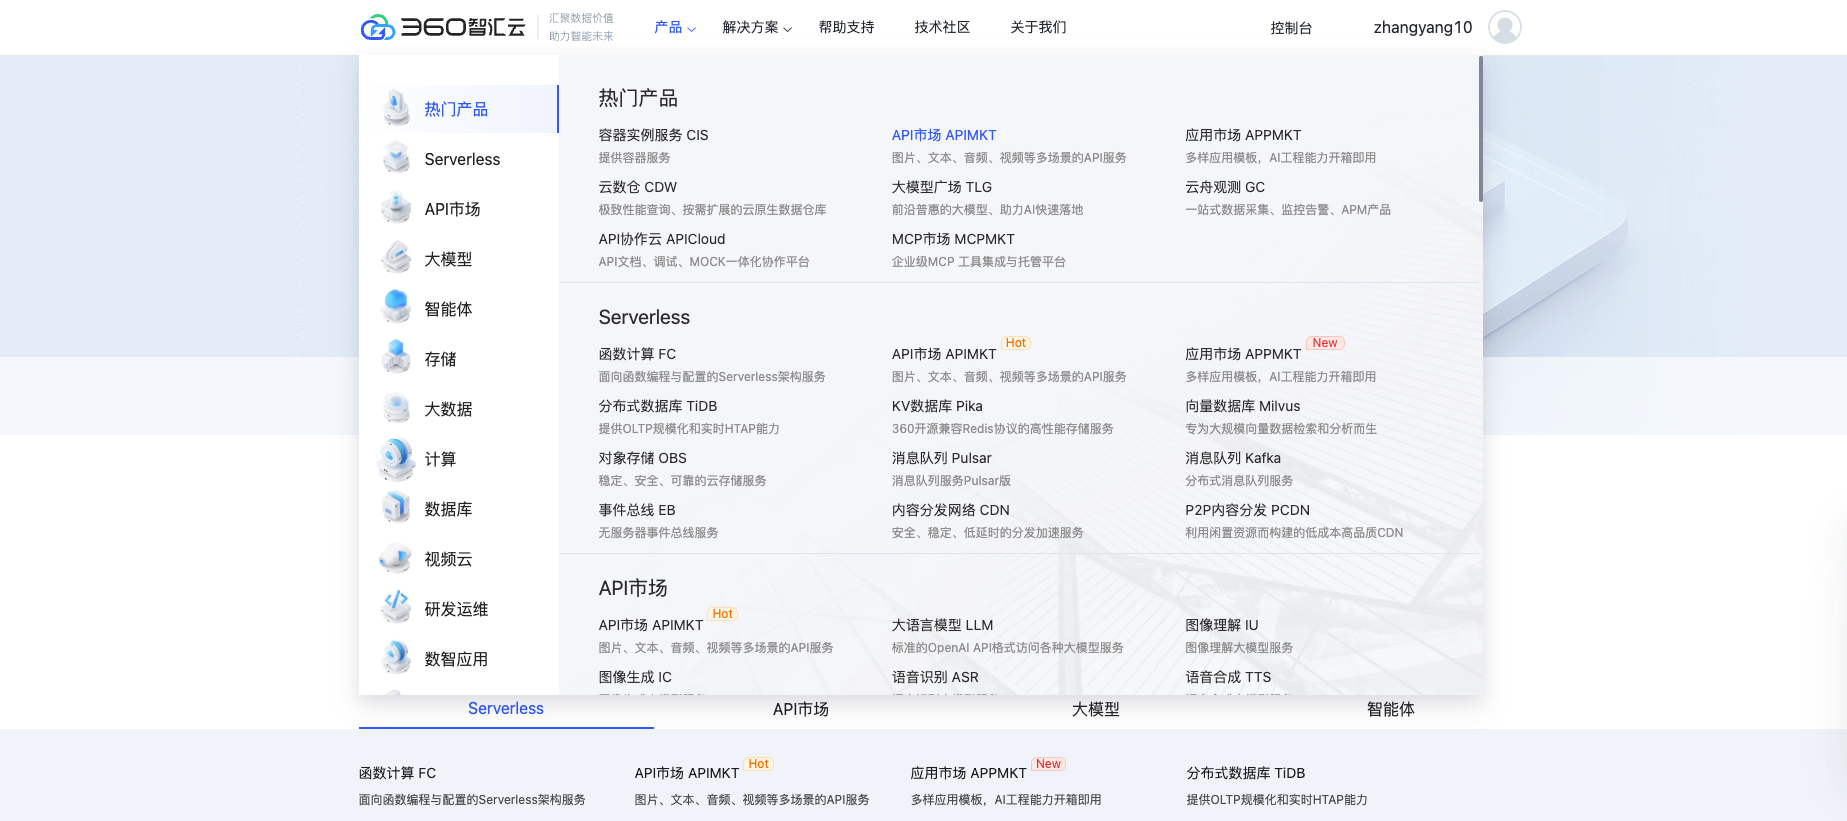1847x821 pixels.
Task: Open 语音识别 ASR product
Action: [935, 677]
